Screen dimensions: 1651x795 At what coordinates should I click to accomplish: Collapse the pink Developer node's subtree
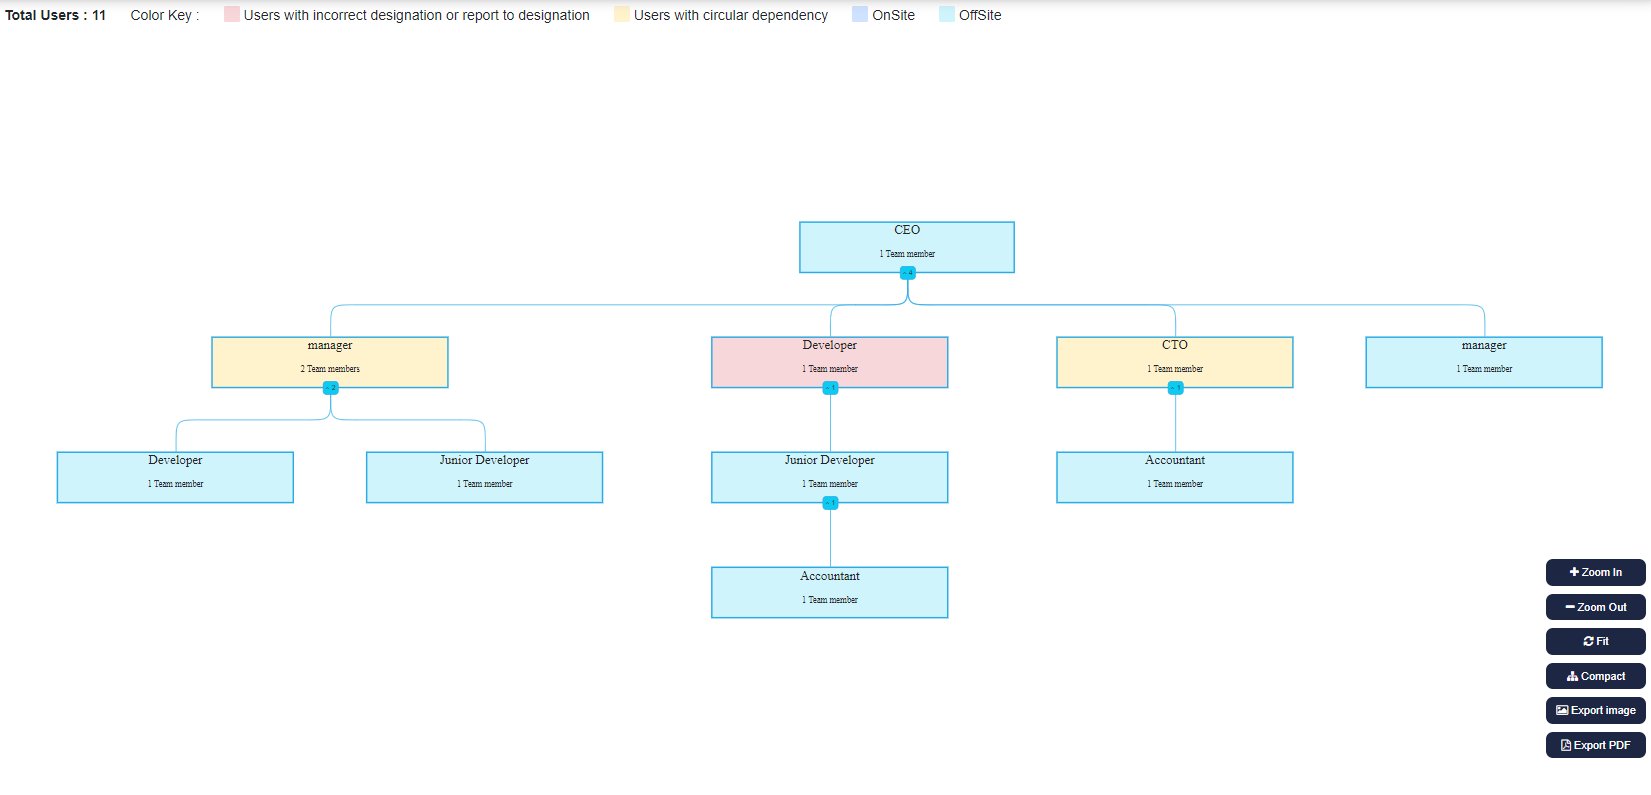(x=830, y=388)
